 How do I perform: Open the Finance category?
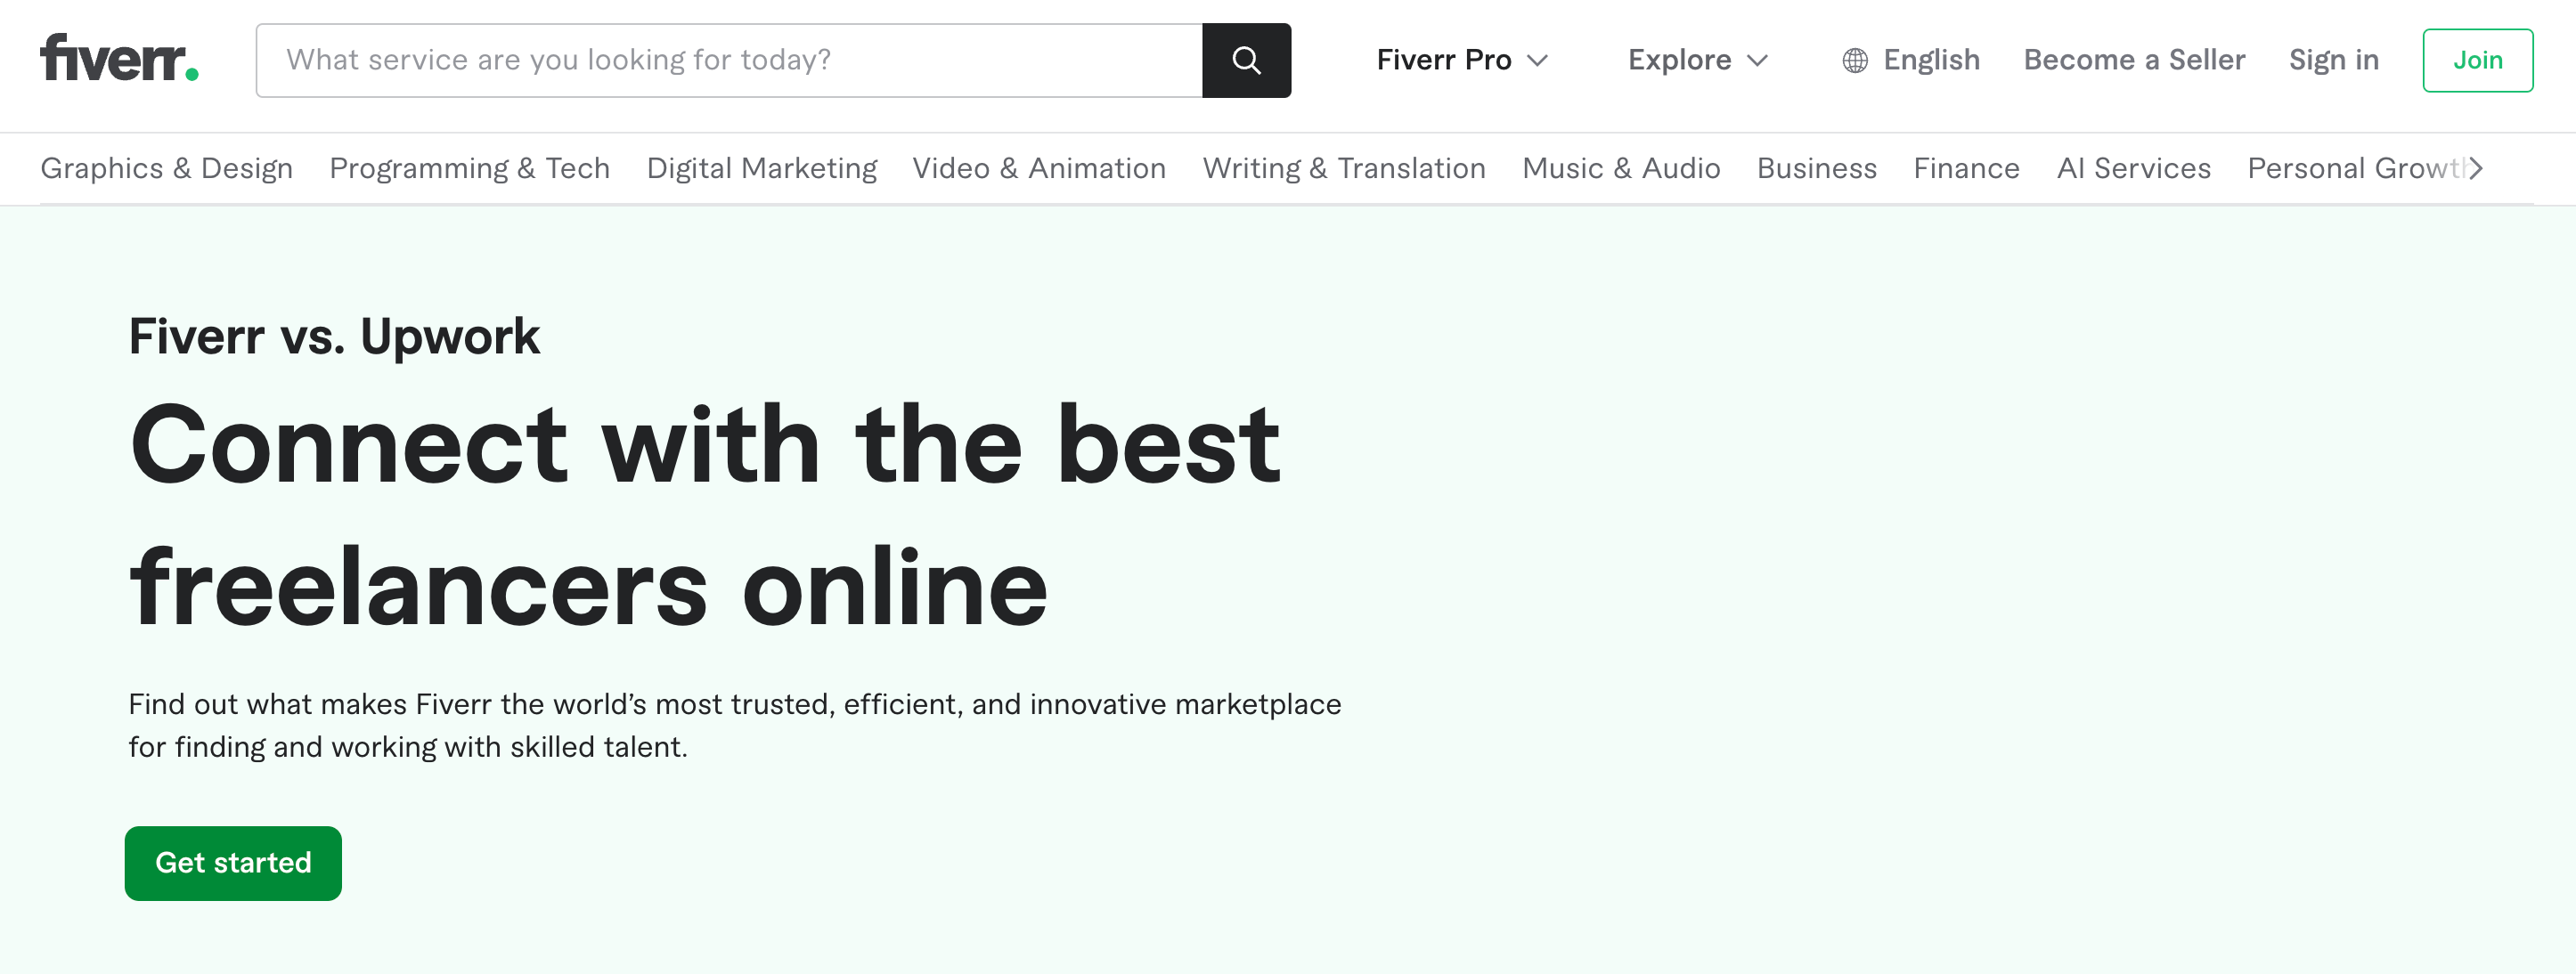(x=1965, y=168)
